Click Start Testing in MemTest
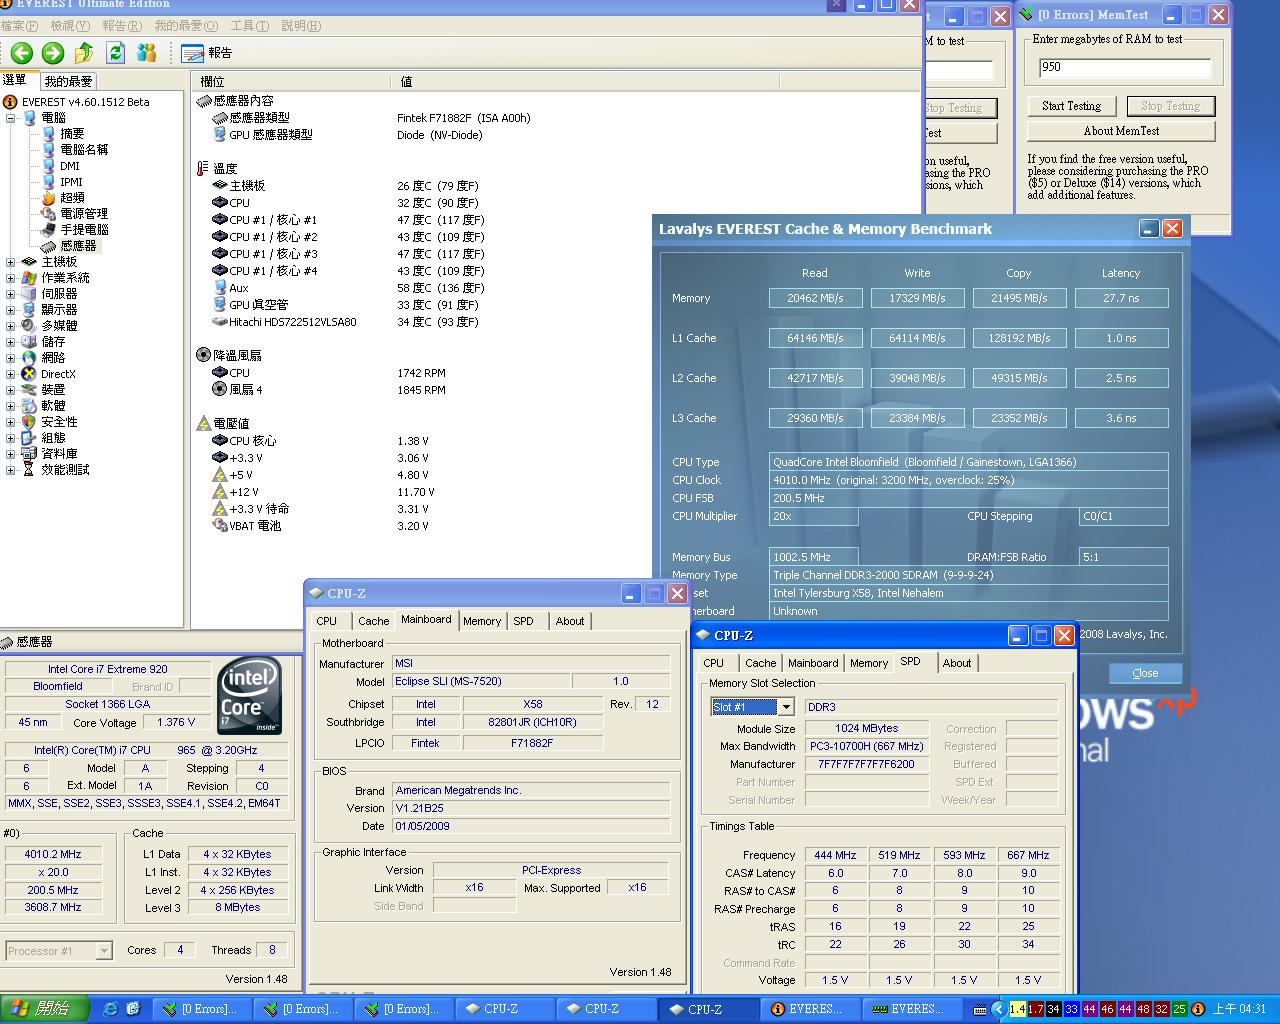The image size is (1280, 1024). (x=1071, y=106)
